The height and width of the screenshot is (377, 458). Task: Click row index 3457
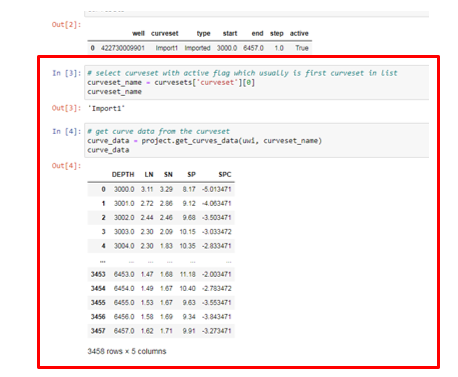[x=98, y=331]
